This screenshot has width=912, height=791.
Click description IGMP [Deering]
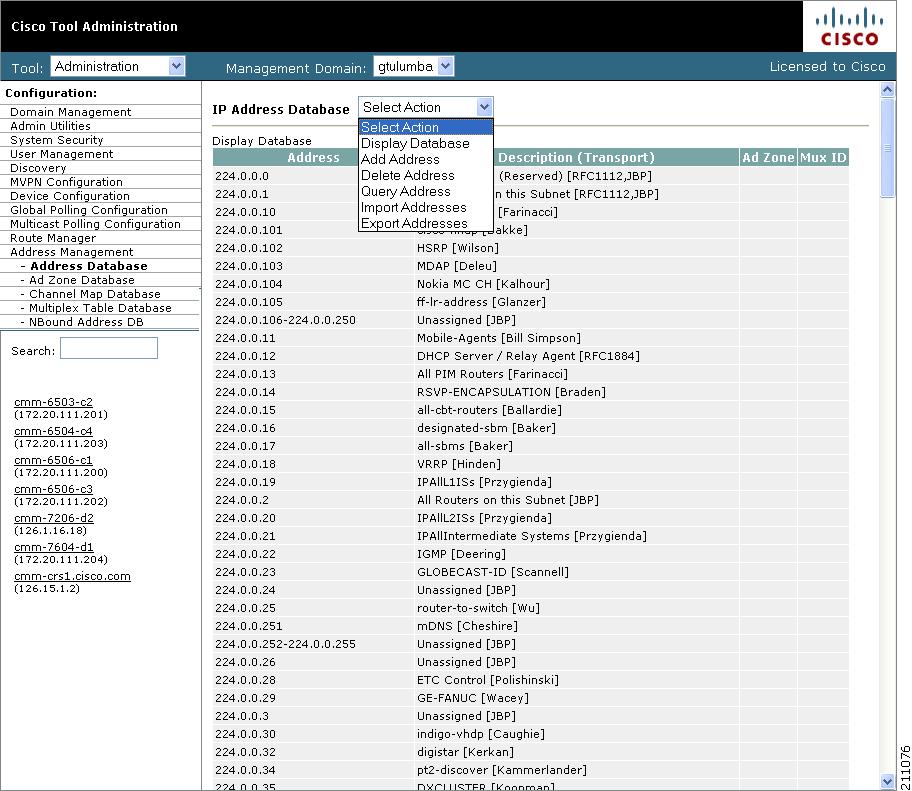461,554
